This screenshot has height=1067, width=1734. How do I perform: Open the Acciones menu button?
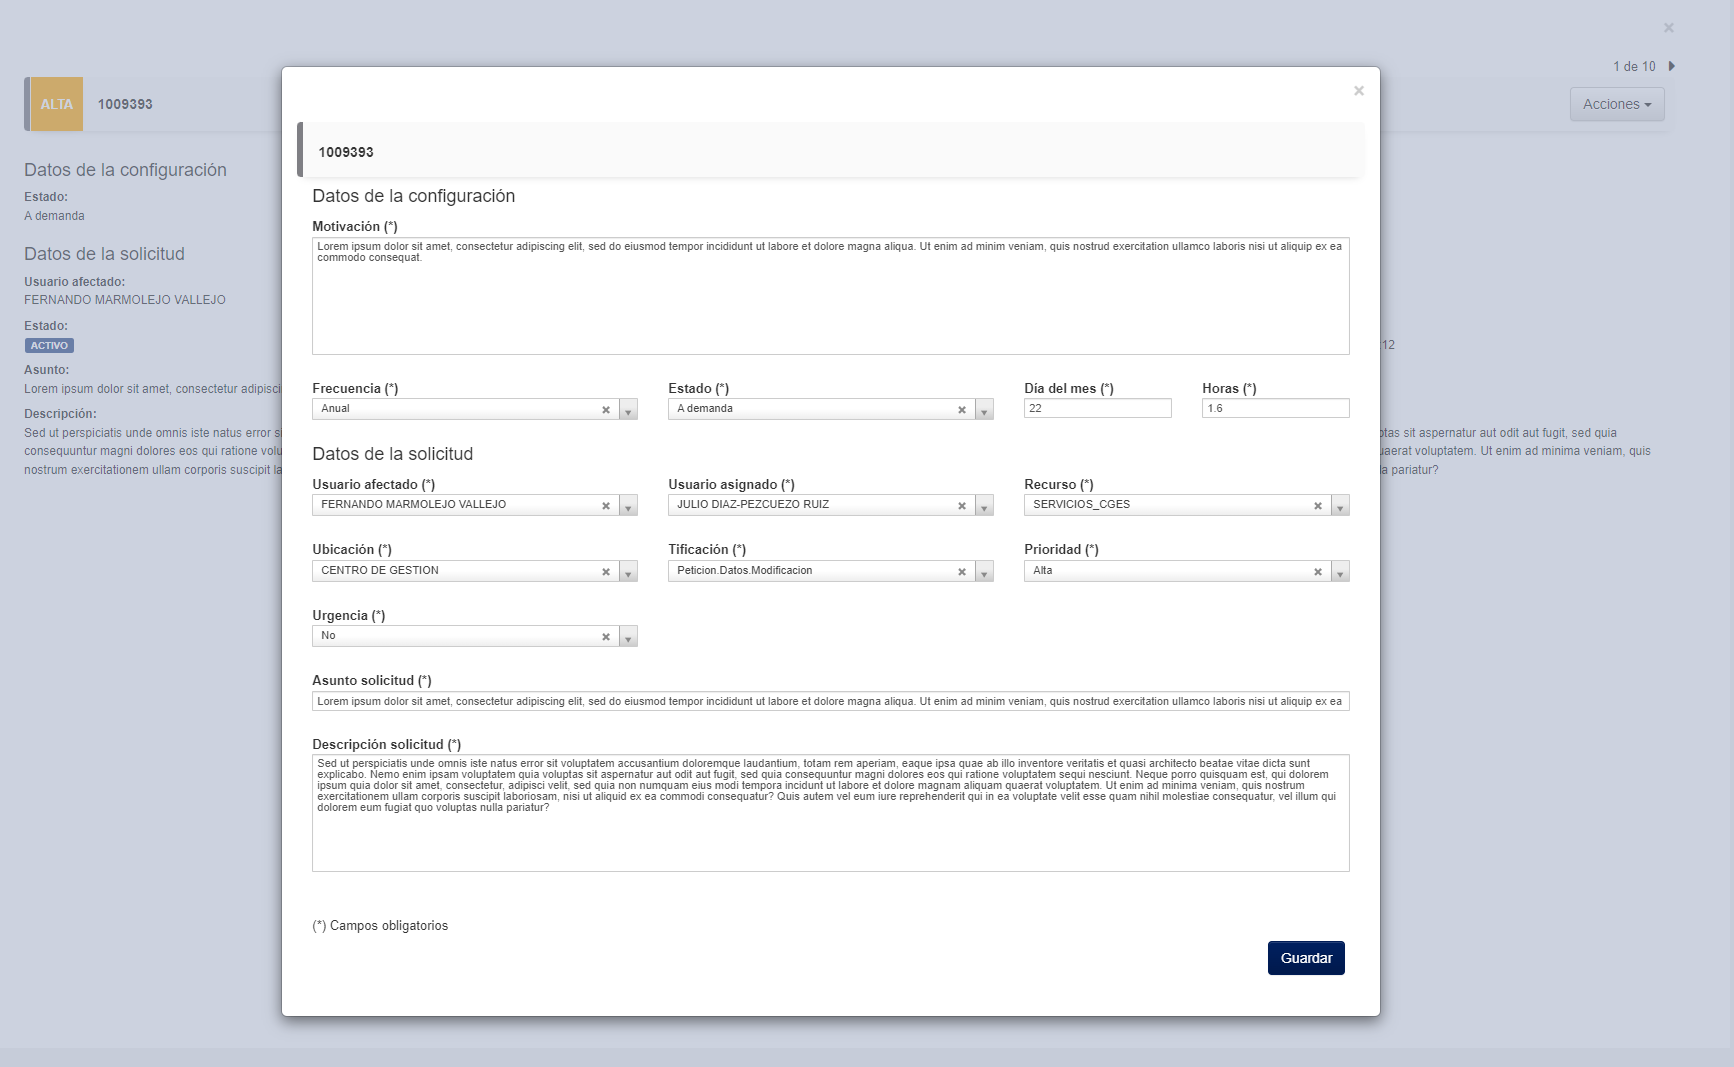tap(1617, 104)
